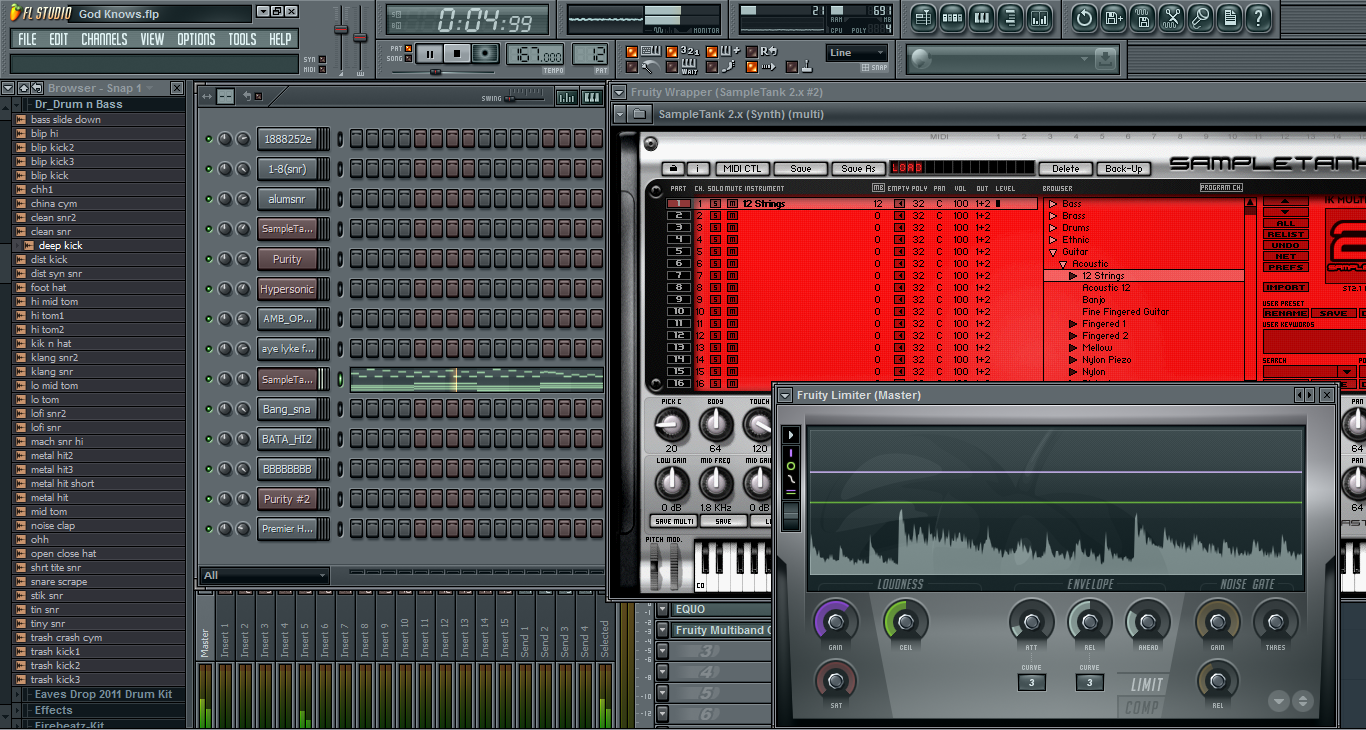
Task: Open audio editor scissors tool icon
Action: pyautogui.click(x=1172, y=17)
